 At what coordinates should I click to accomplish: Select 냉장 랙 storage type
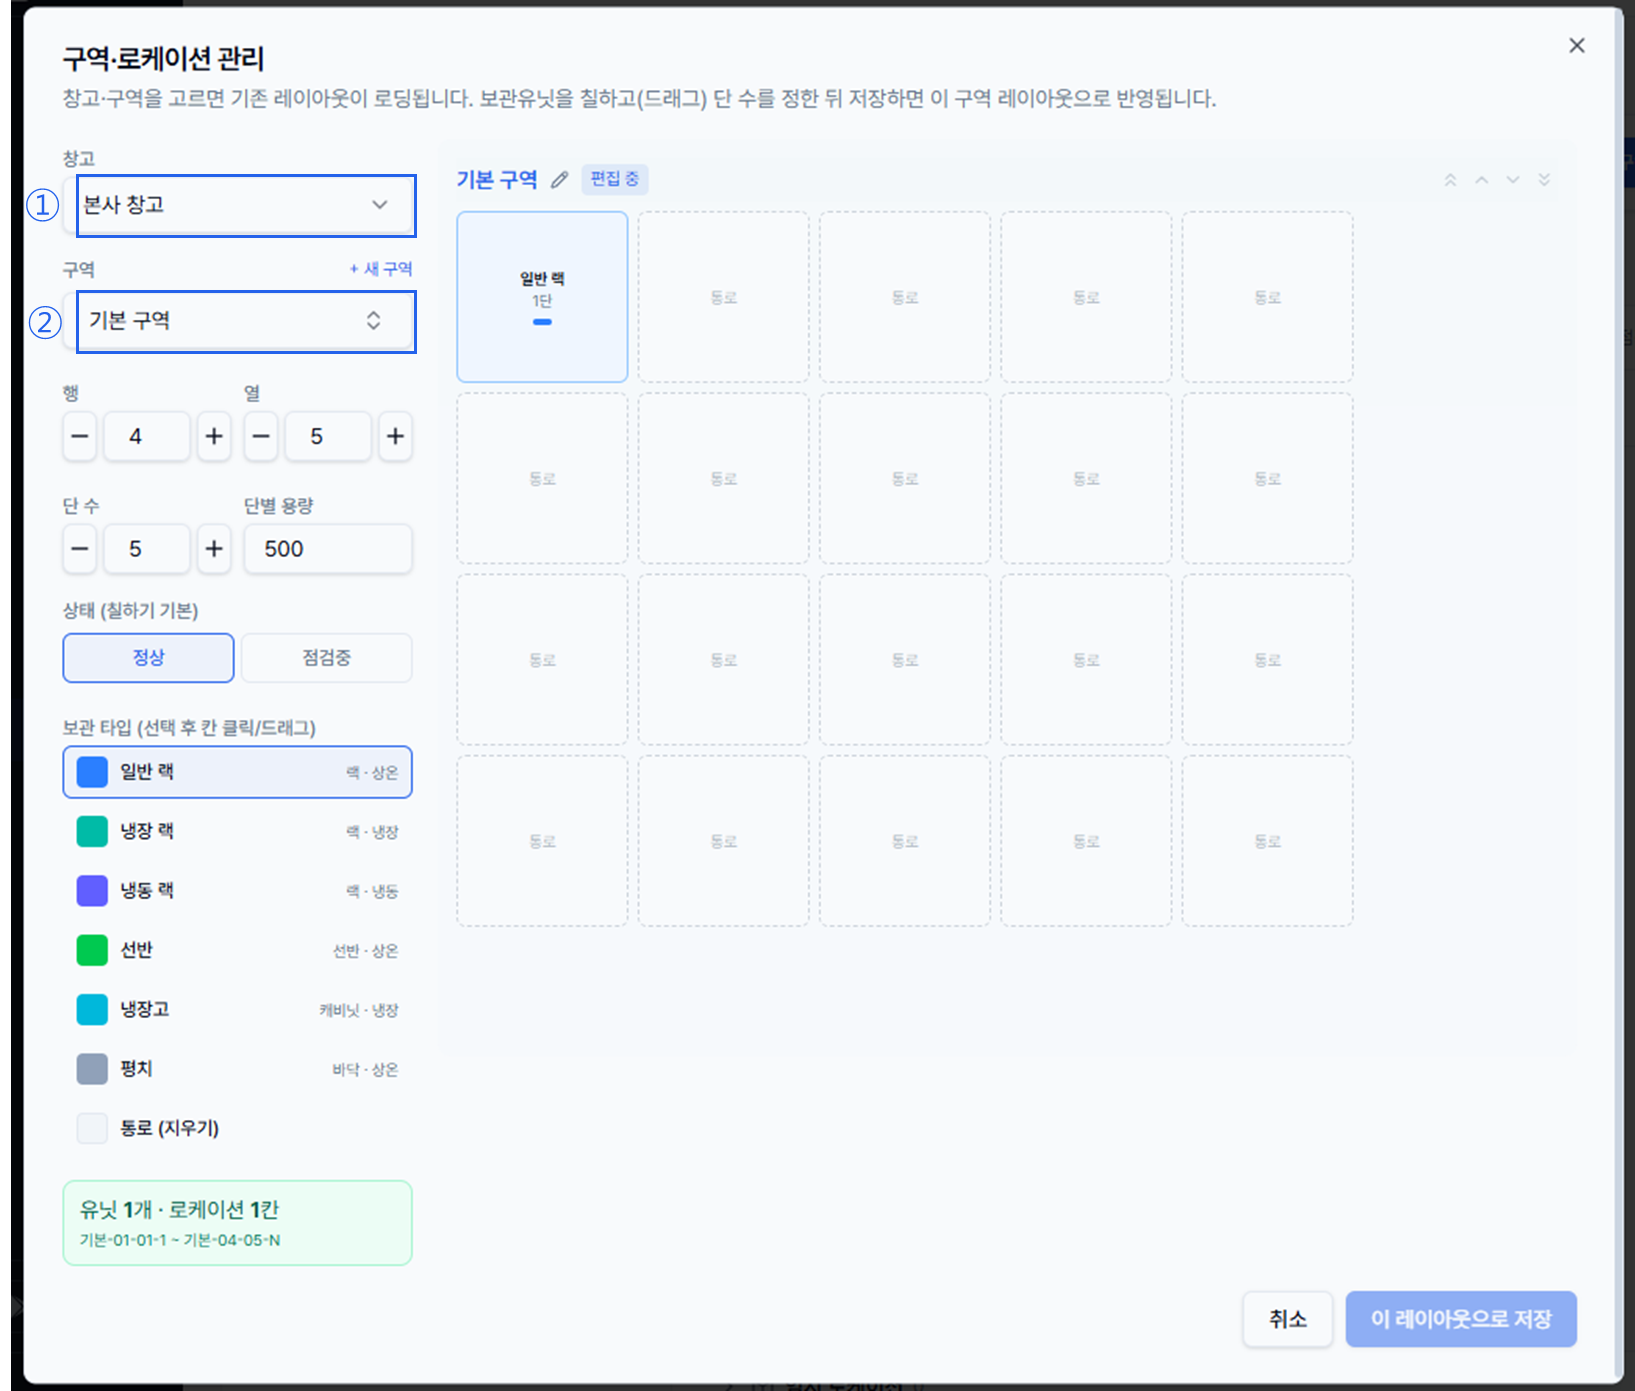point(237,831)
